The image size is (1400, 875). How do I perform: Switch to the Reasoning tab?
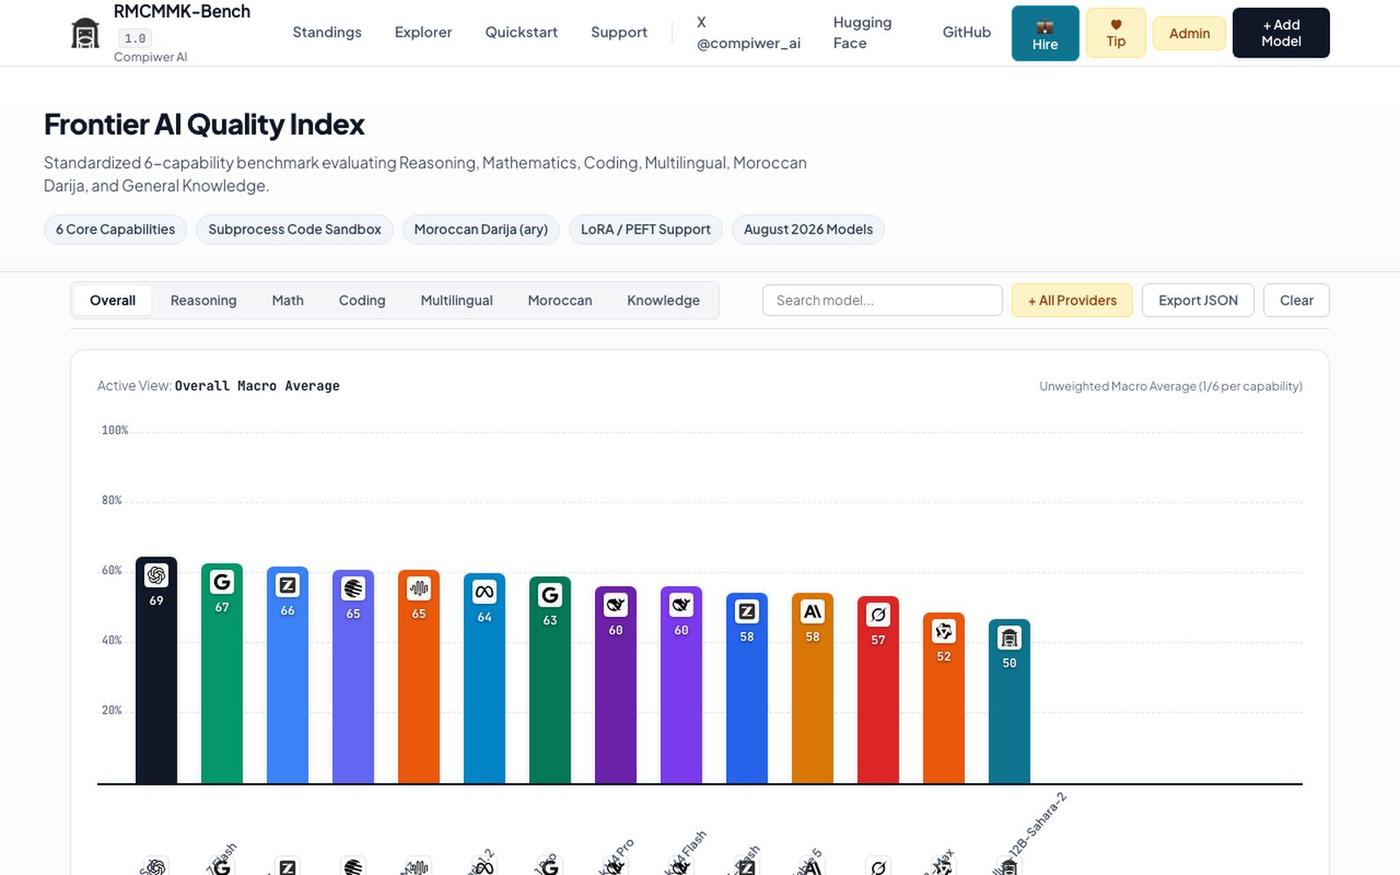click(204, 300)
